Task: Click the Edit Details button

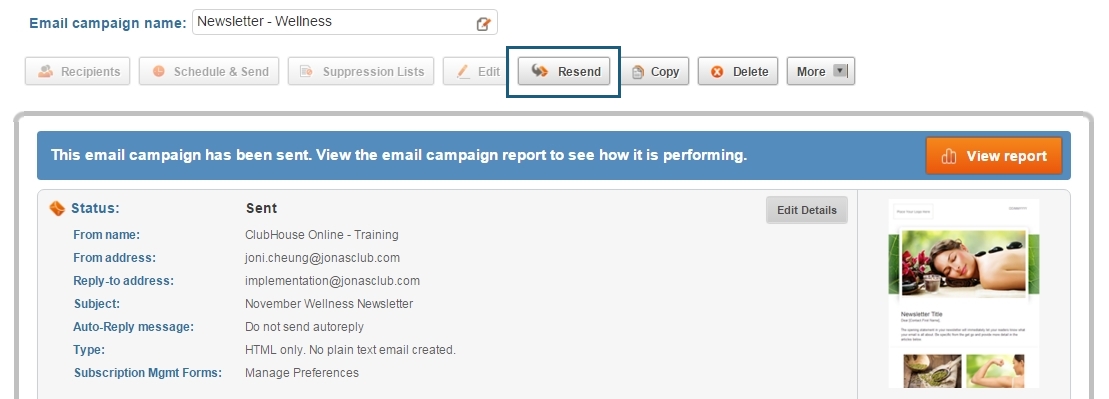Action: pyautogui.click(x=806, y=210)
